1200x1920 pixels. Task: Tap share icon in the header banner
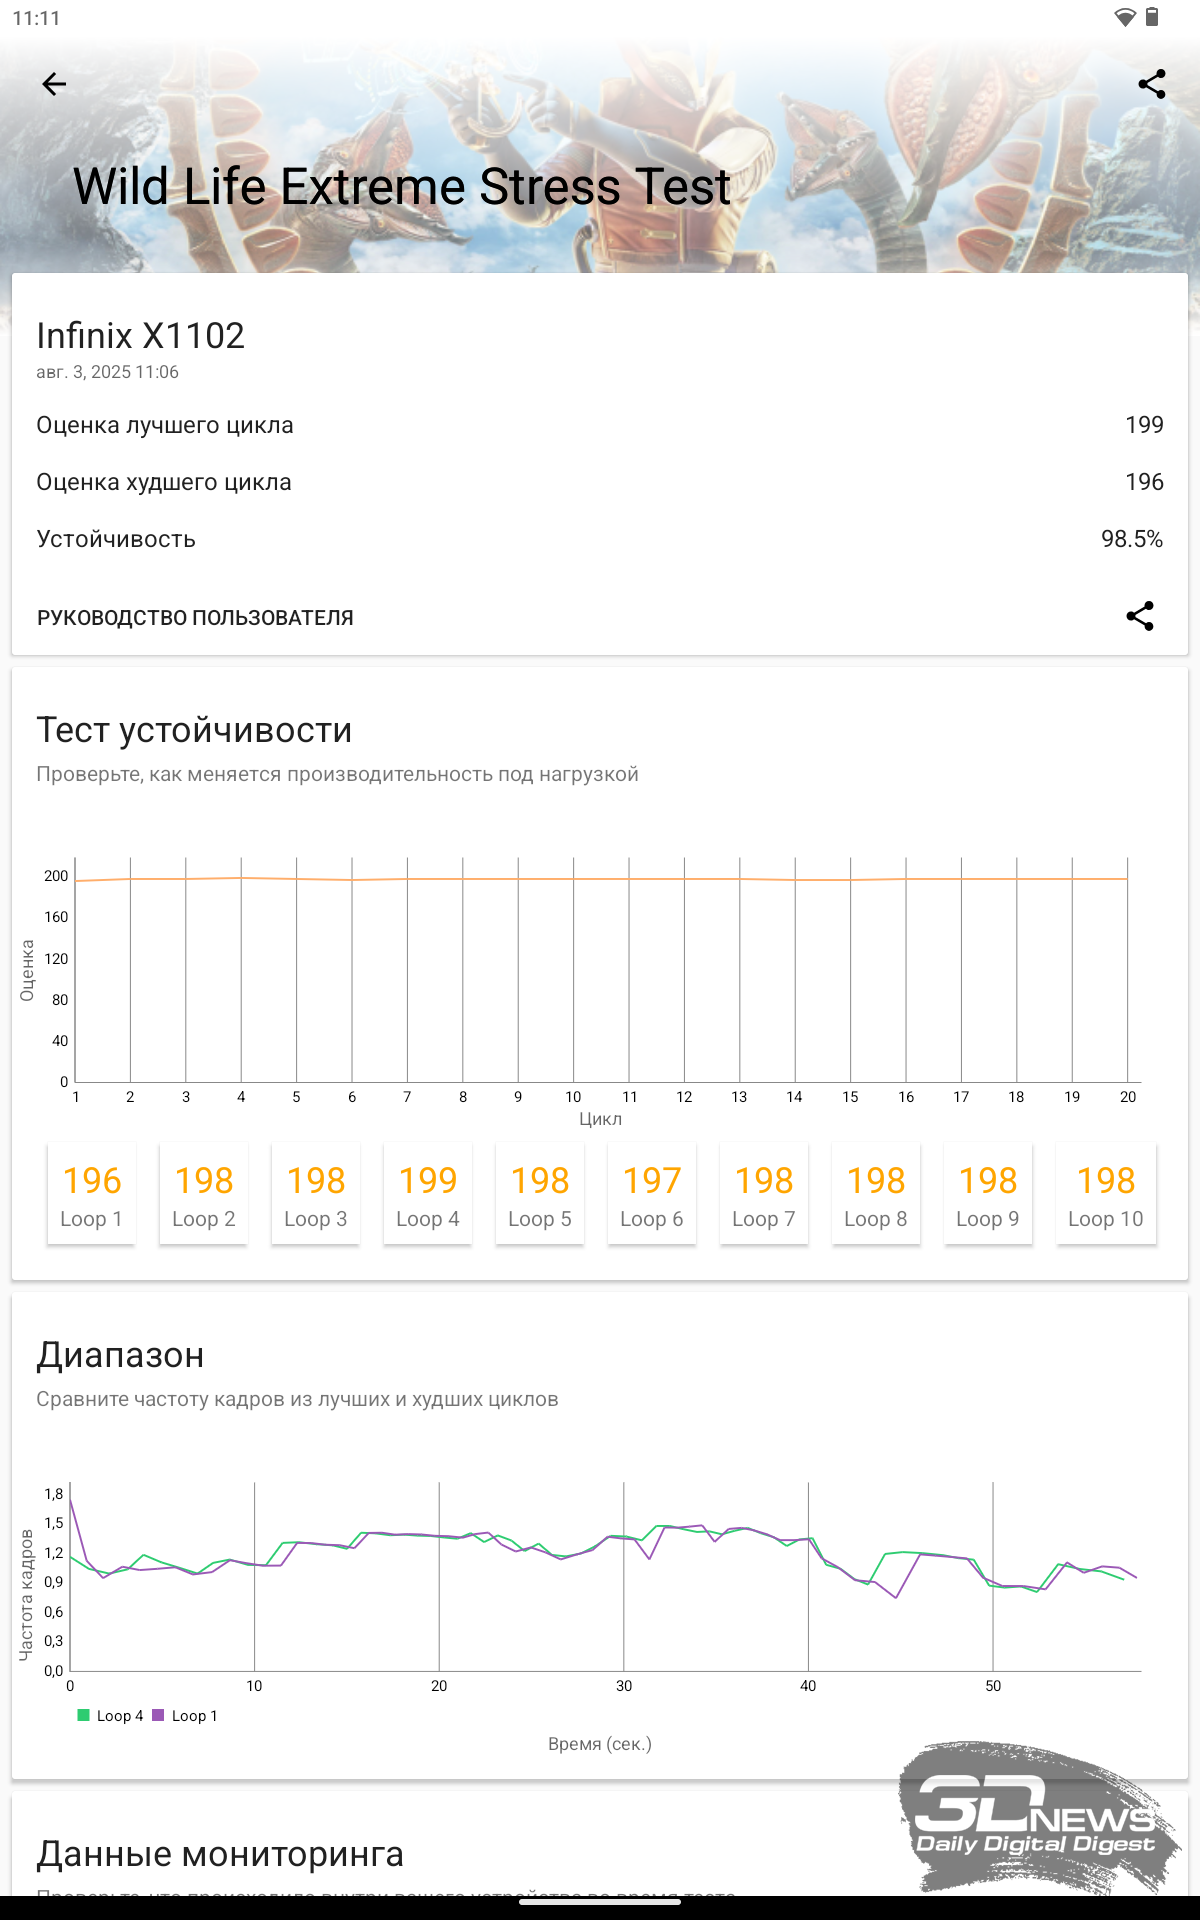tap(1152, 84)
